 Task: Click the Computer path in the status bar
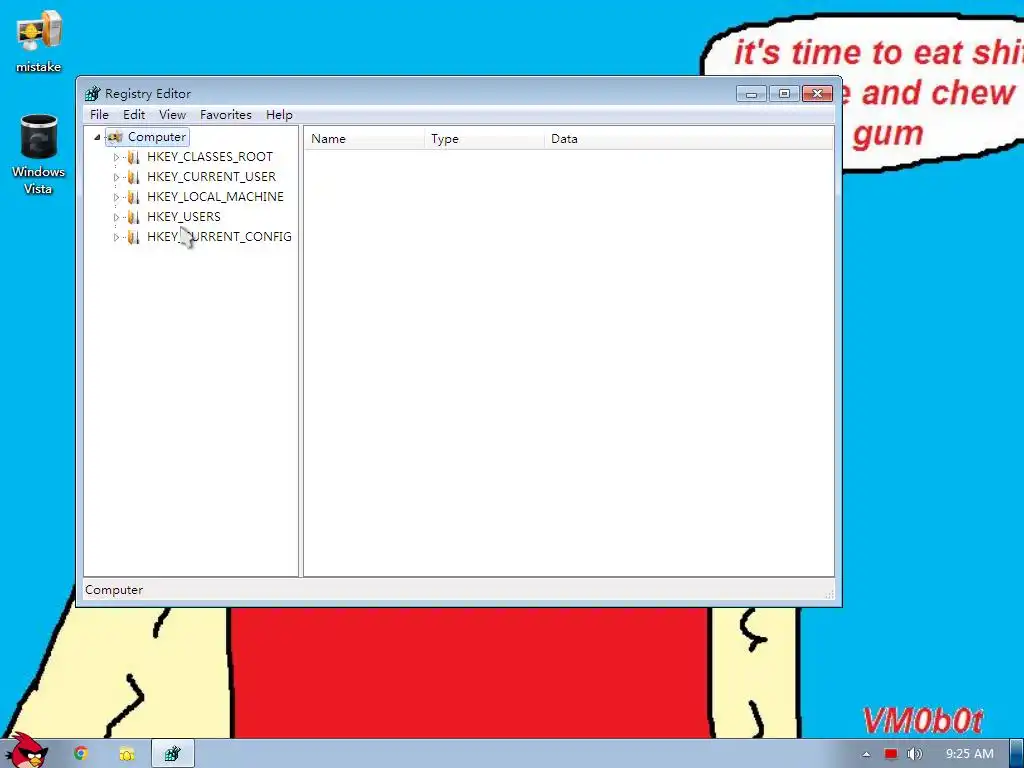pos(114,590)
